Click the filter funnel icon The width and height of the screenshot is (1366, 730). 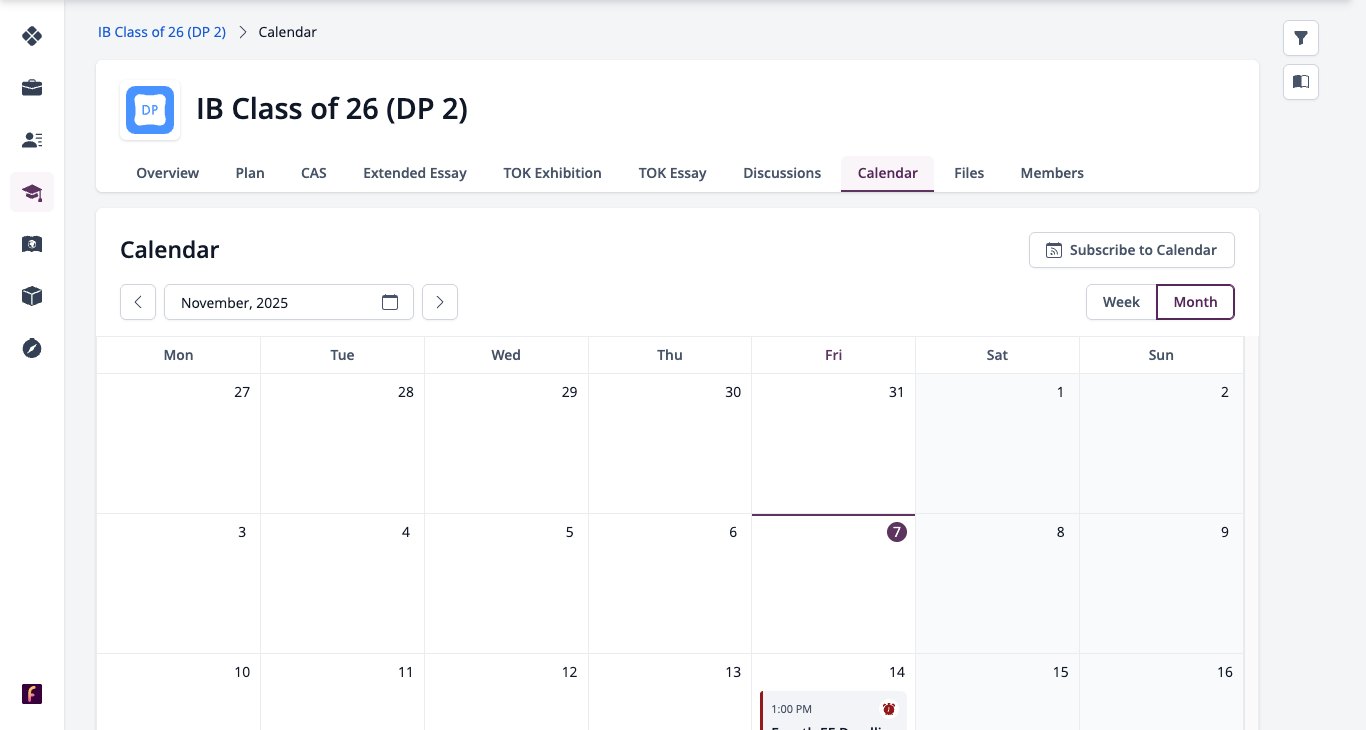tap(1301, 38)
